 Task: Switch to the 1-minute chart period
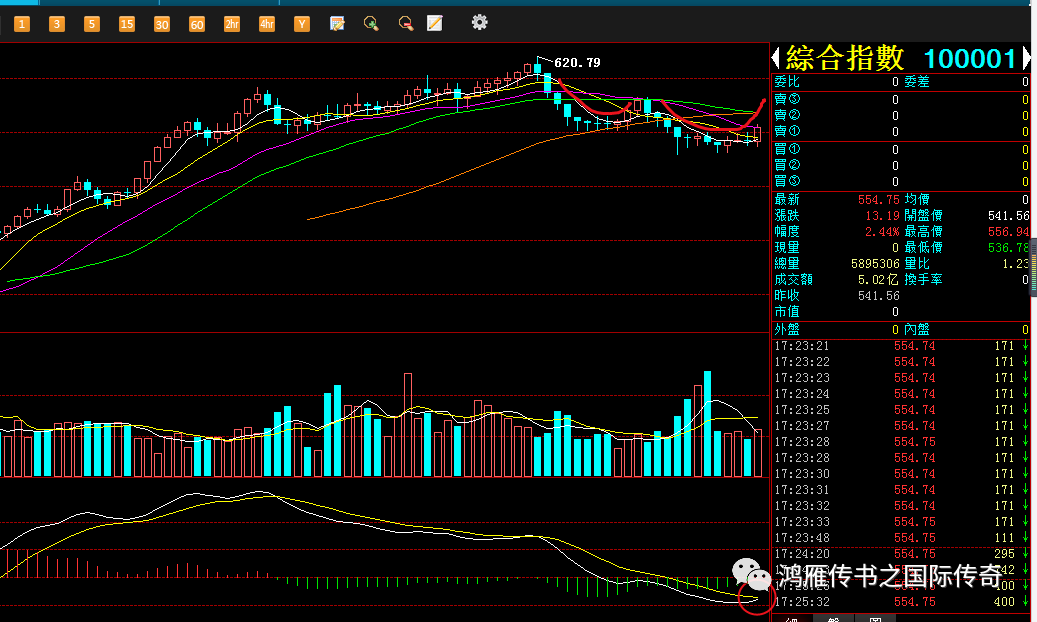coord(22,24)
